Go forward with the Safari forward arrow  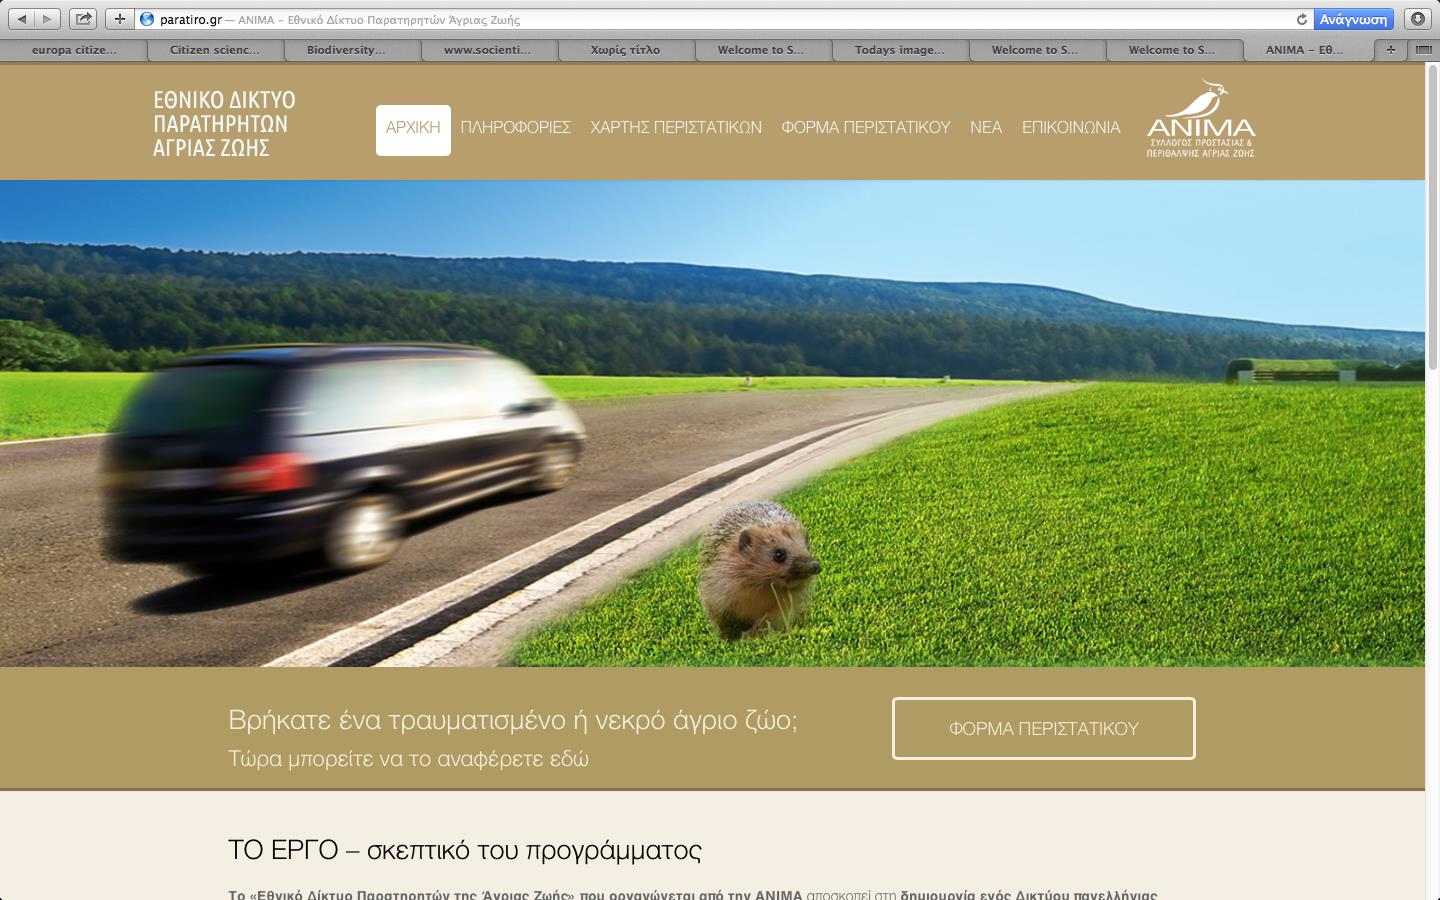pos(47,19)
